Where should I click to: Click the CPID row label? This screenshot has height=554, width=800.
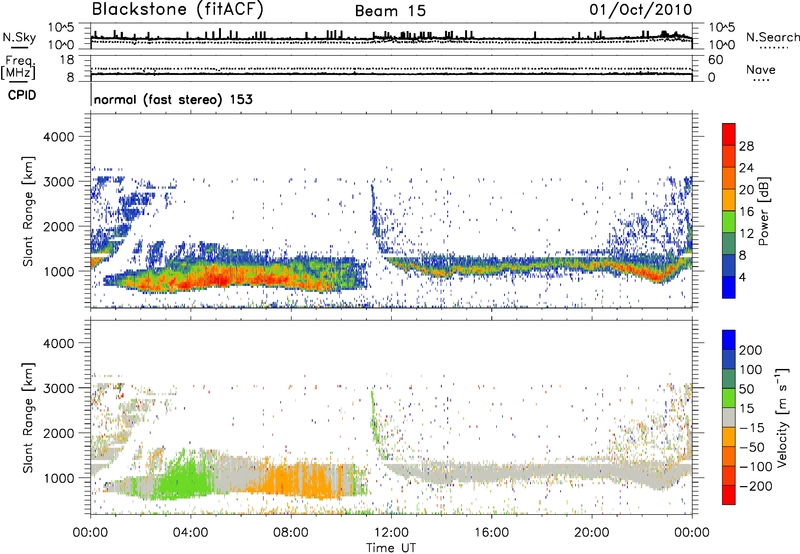click(x=22, y=95)
